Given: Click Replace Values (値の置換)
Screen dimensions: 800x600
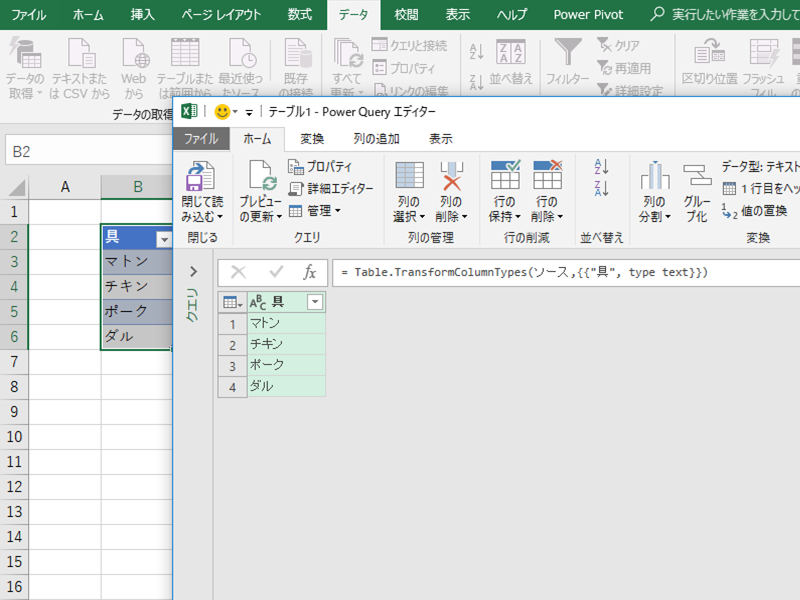Looking at the screenshot, I should coord(754,211).
